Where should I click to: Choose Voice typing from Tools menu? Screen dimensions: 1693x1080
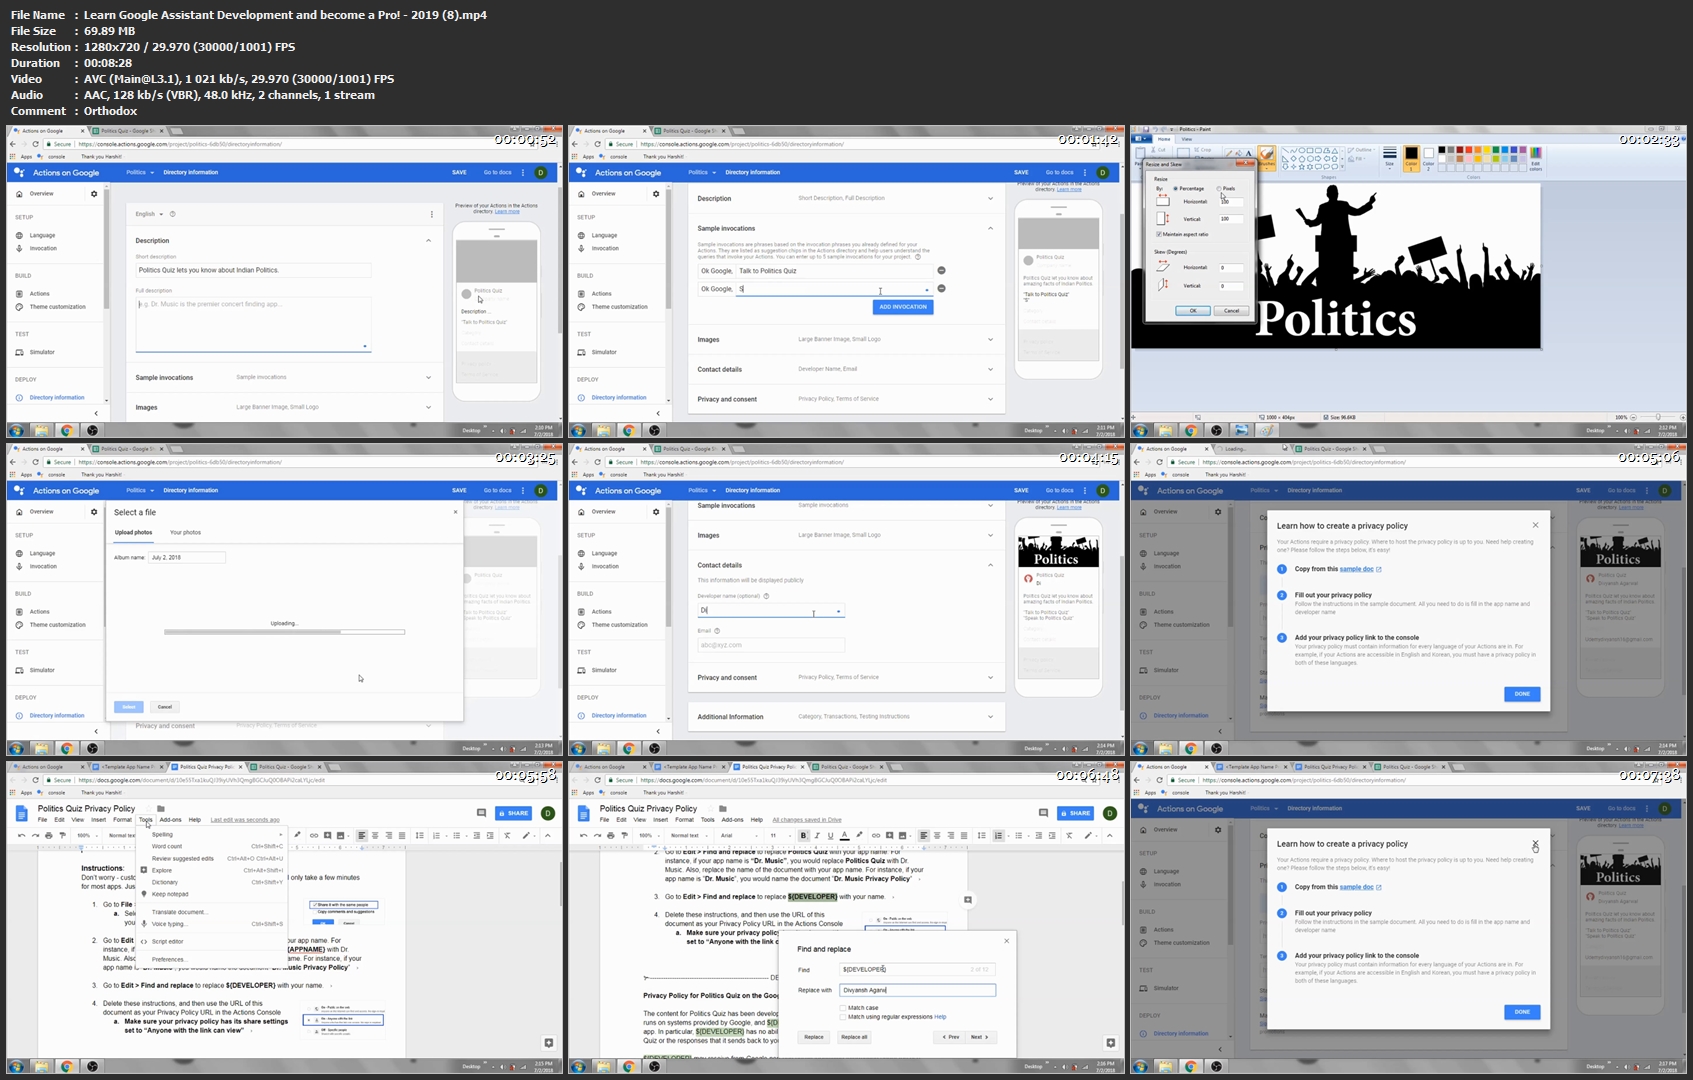pyautogui.click(x=213, y=924)
